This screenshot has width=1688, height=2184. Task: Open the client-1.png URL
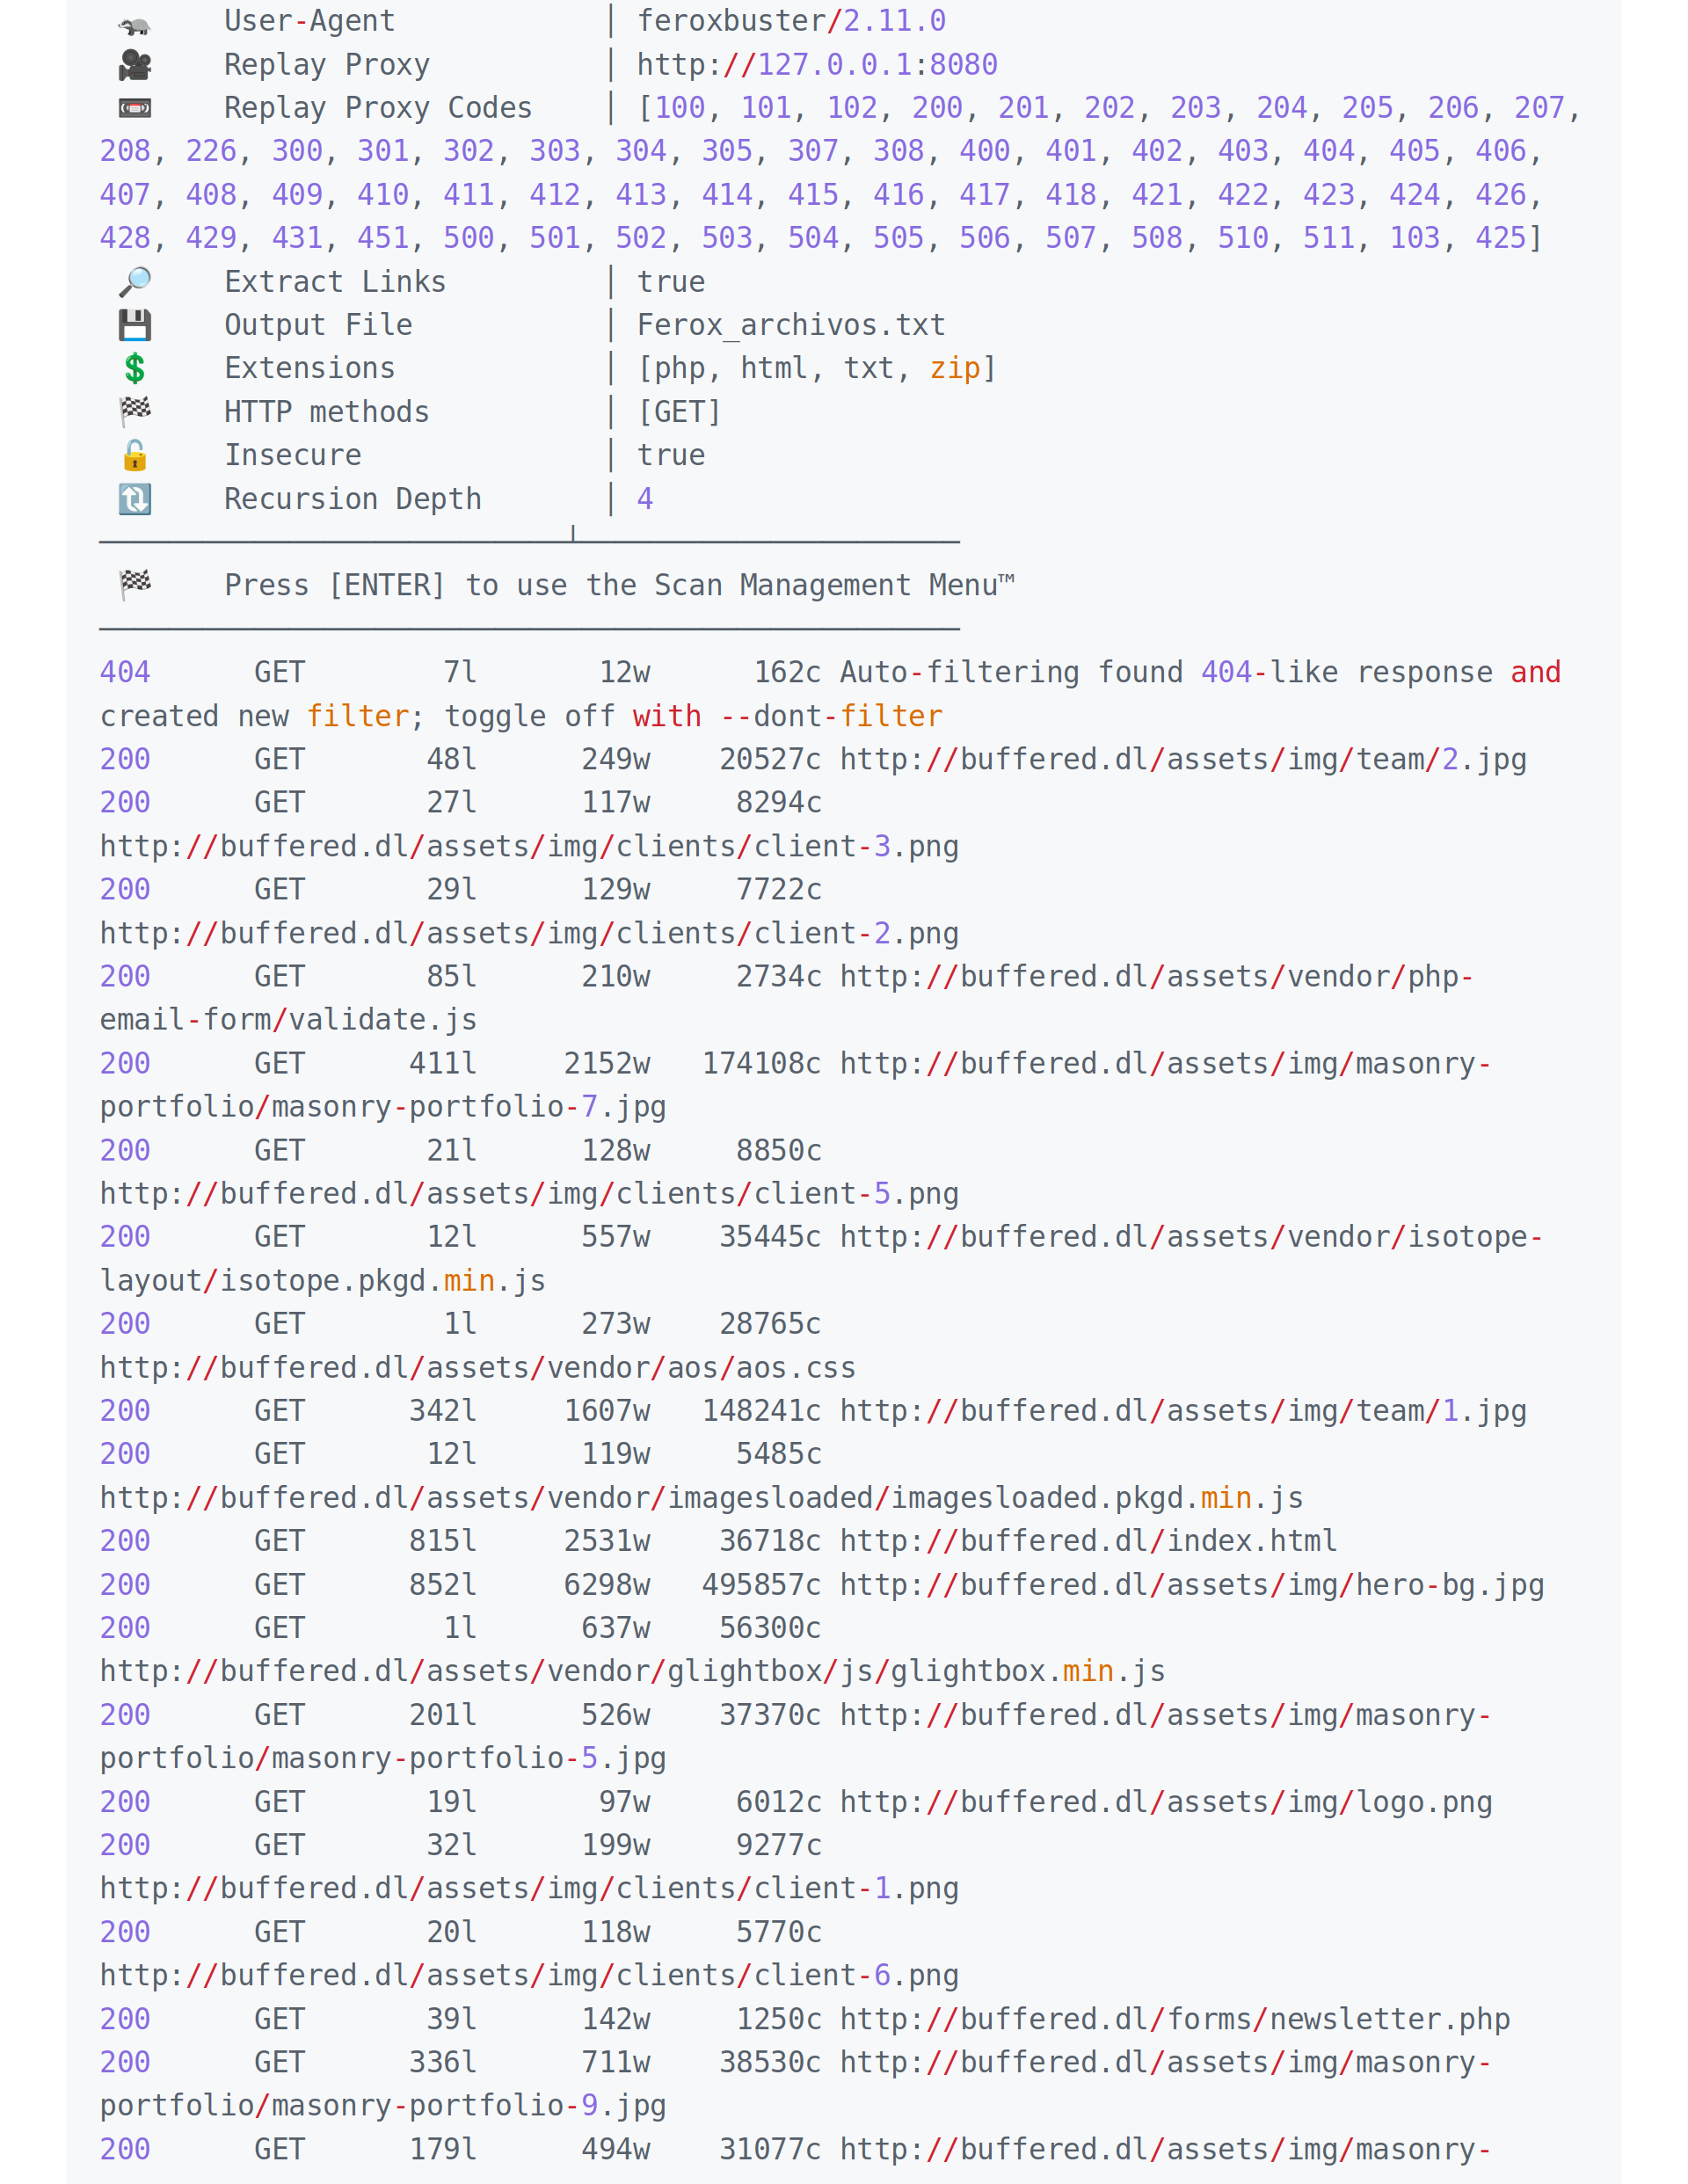529,1888
